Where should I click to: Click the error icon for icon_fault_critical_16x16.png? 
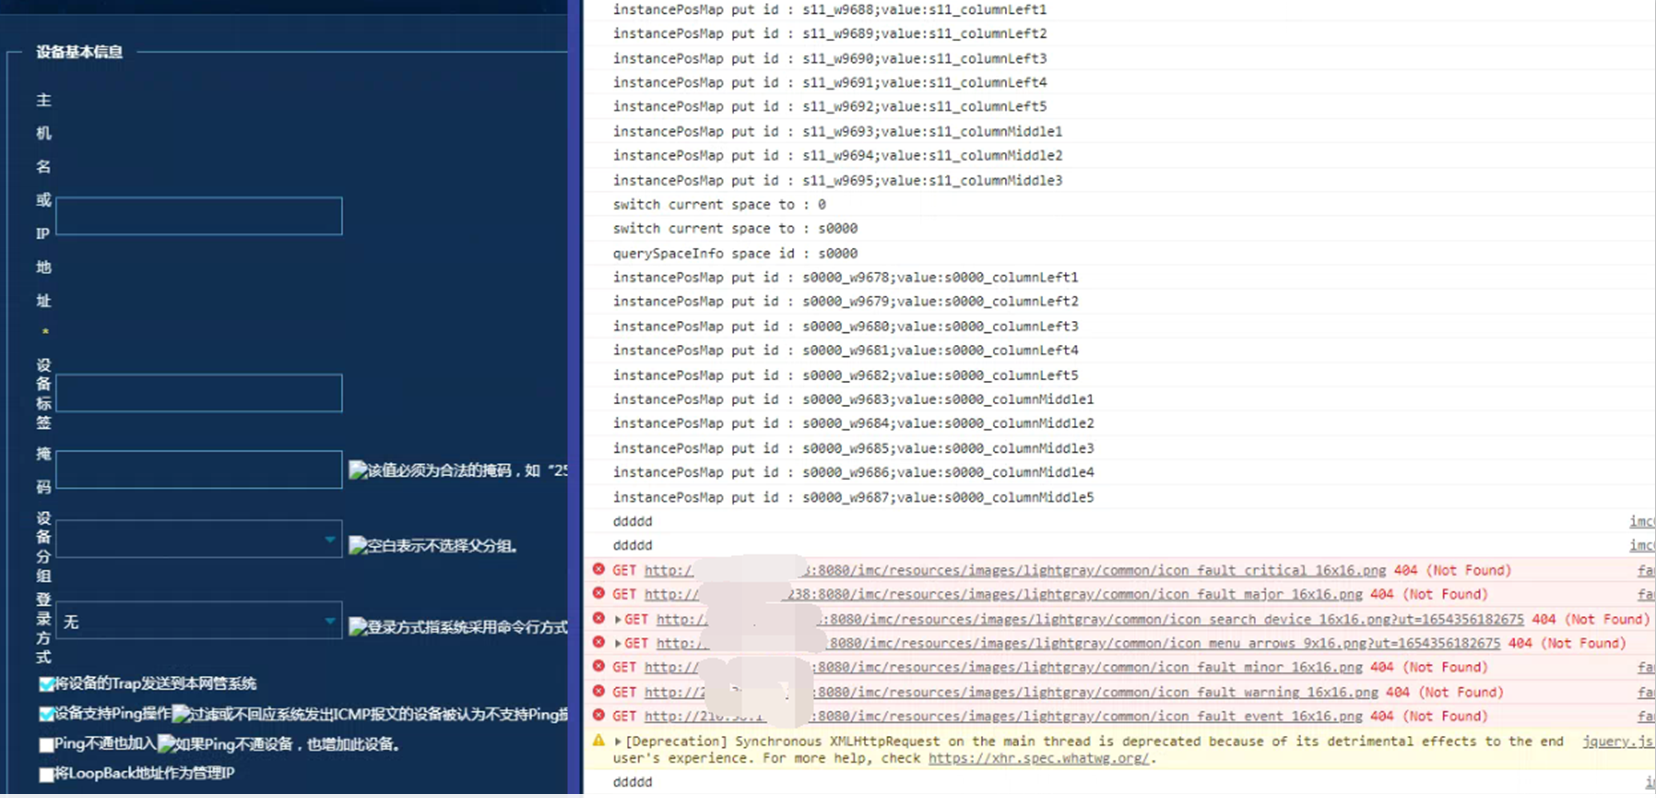pos(598,569)
